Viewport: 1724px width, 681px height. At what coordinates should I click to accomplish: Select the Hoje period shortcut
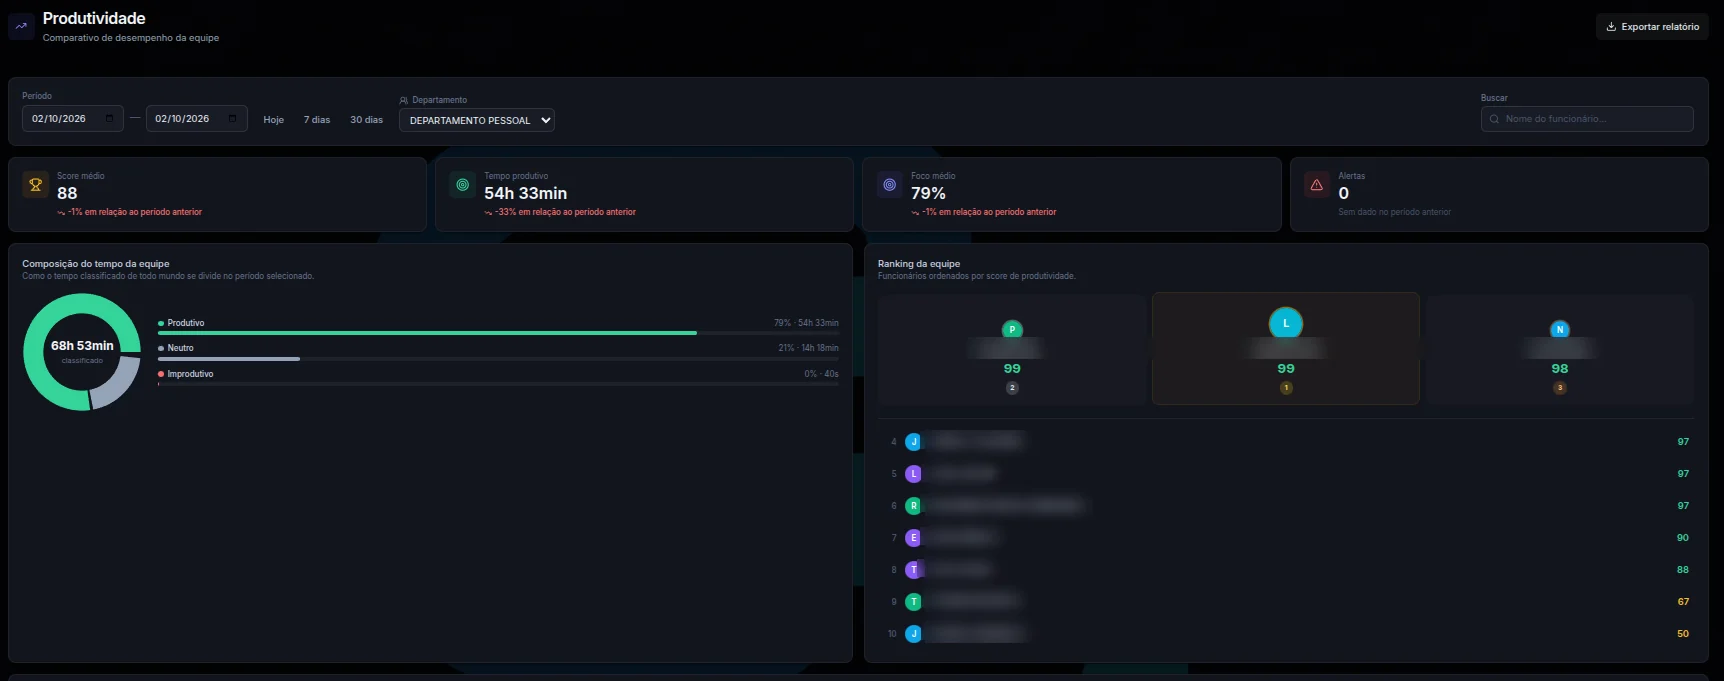click(x=274, y=120)
